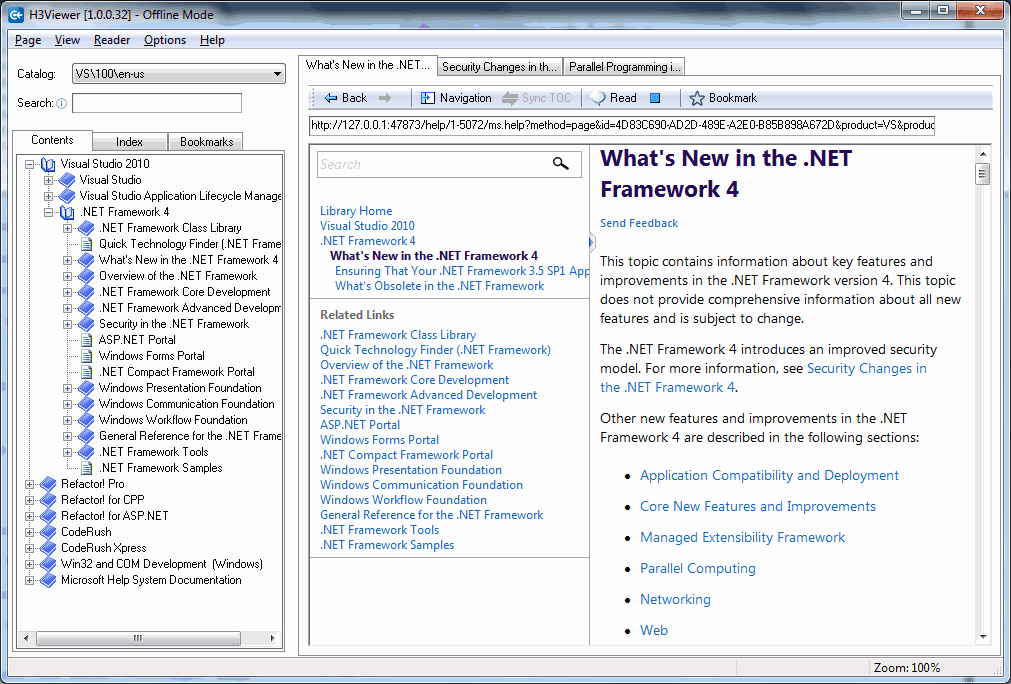Viewport: 1011px width, 684px height.
Task: Click the .NET Compact Framework Portal page icon
Action: 86,372
